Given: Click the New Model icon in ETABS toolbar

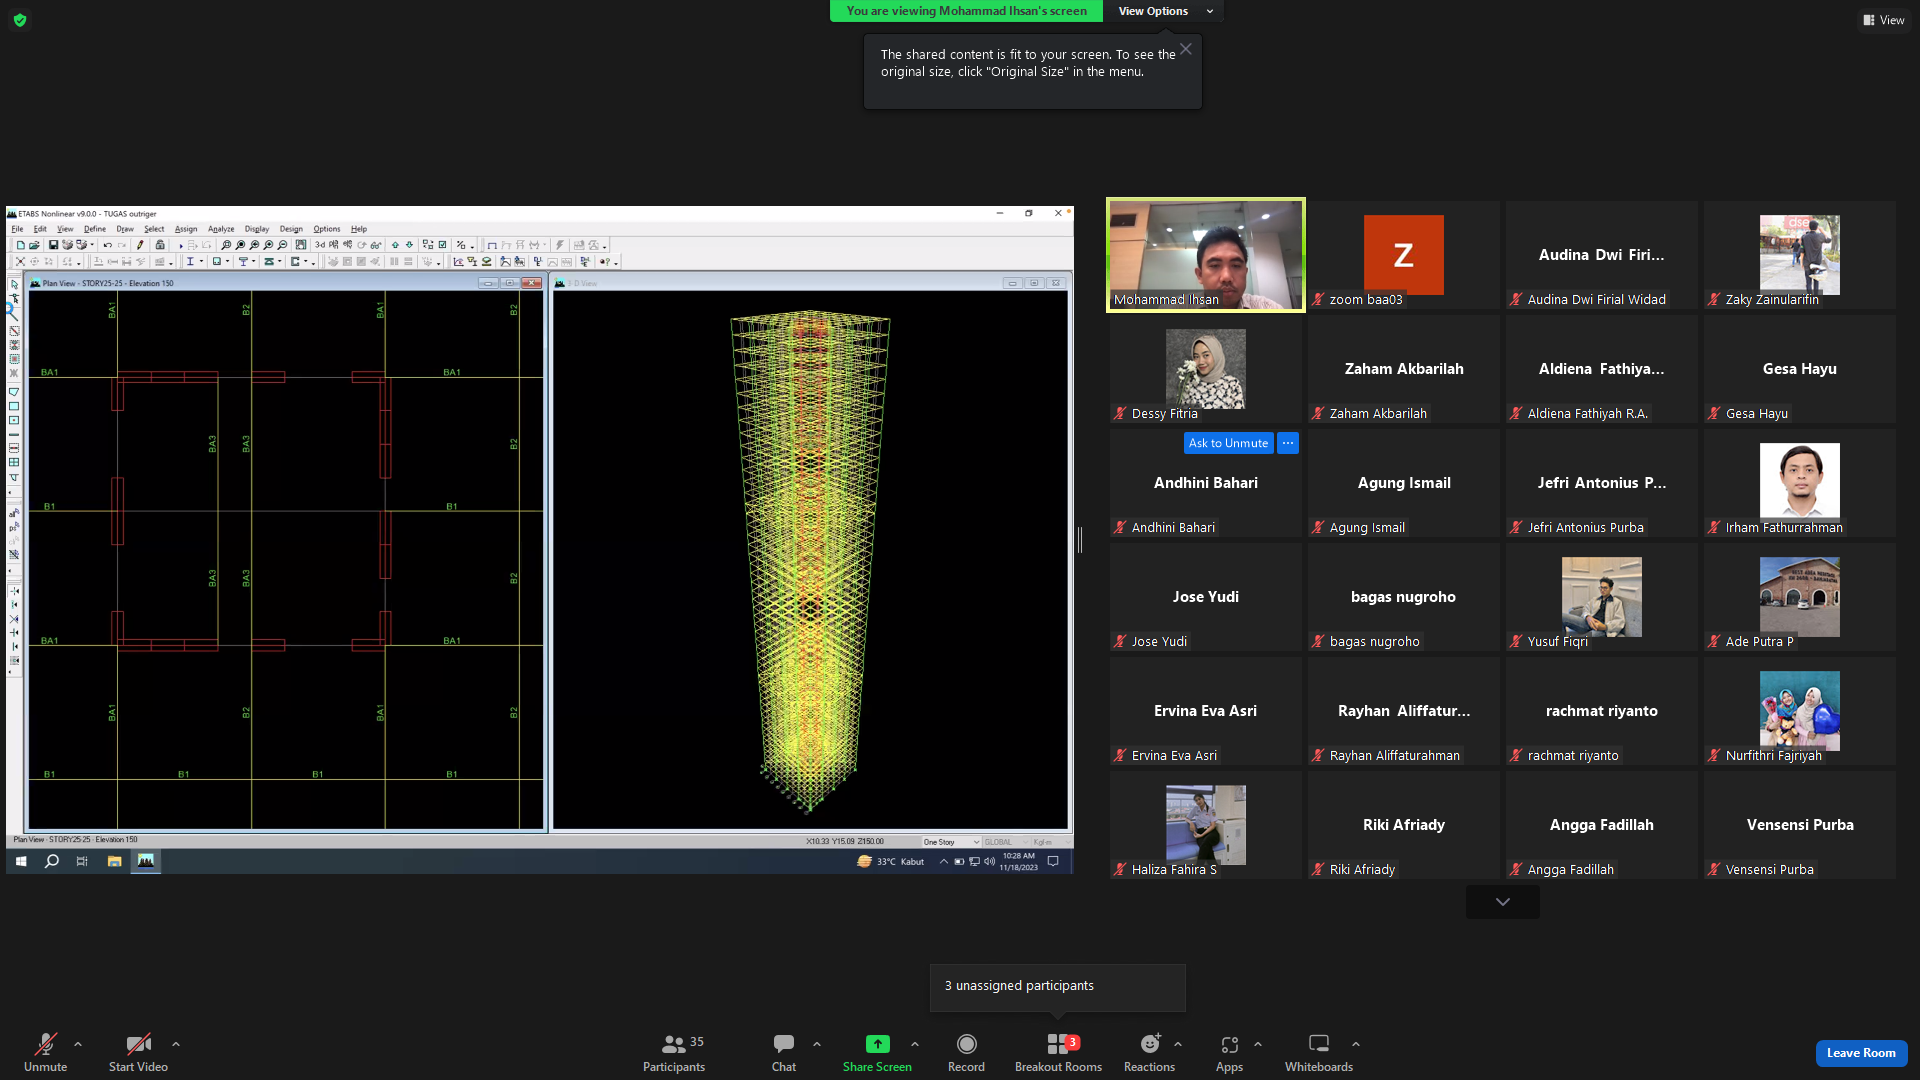Looking at the screenshot, I should 20,245.
